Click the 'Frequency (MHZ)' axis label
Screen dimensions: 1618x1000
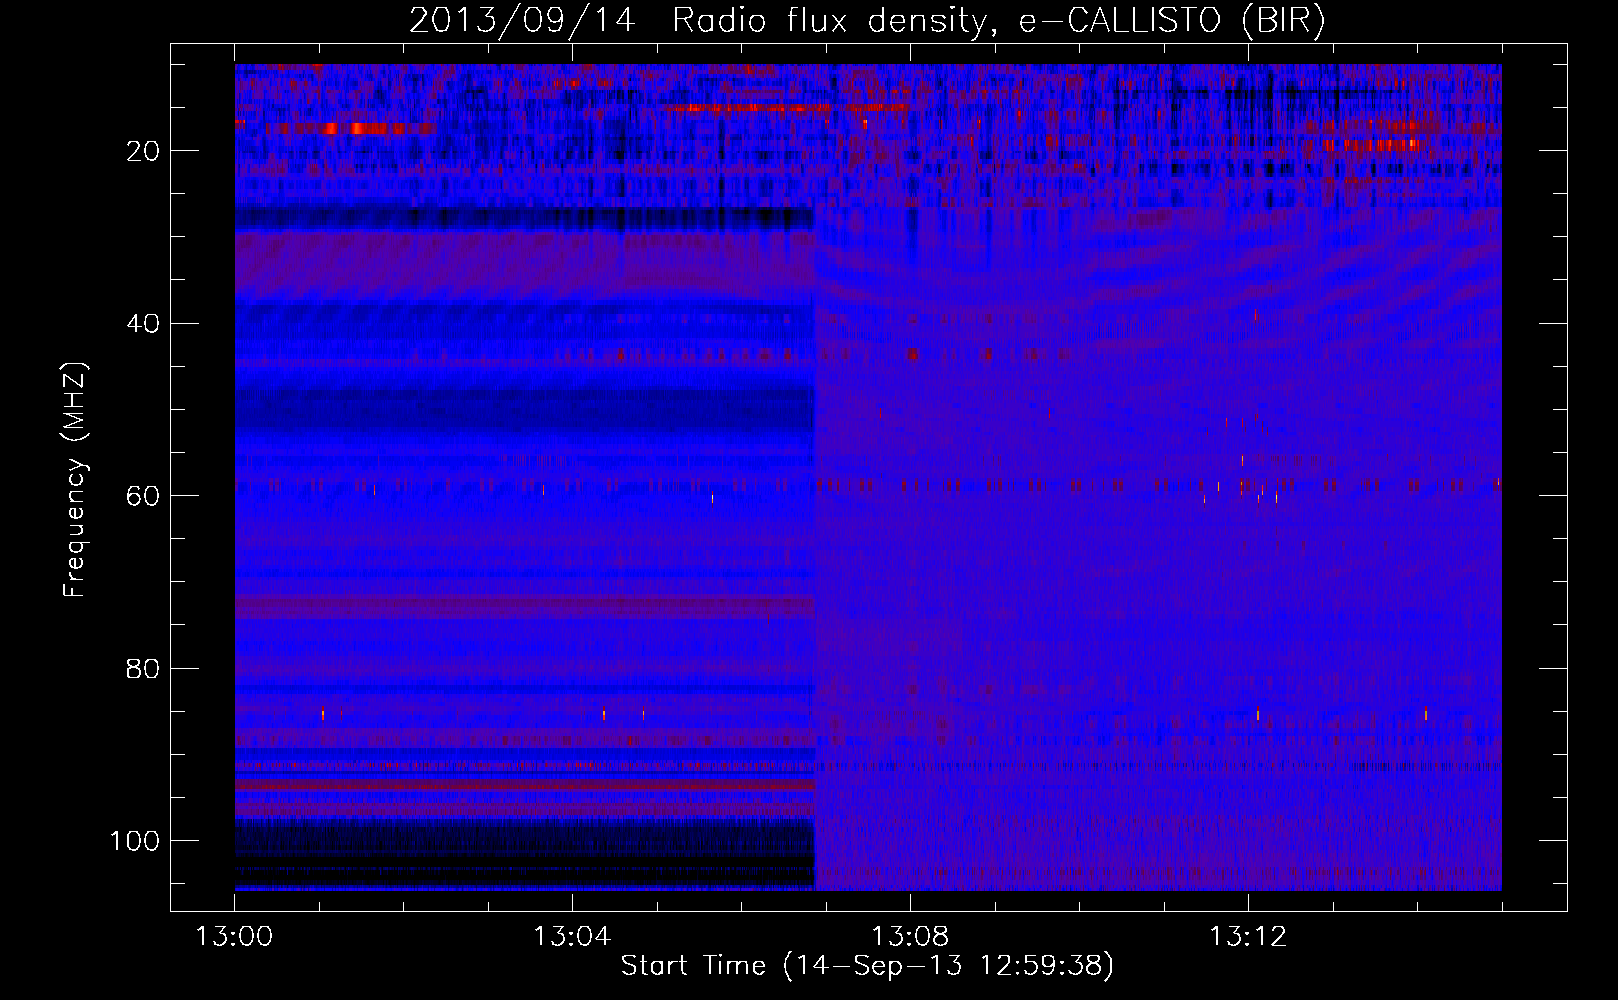click(76, 480)
